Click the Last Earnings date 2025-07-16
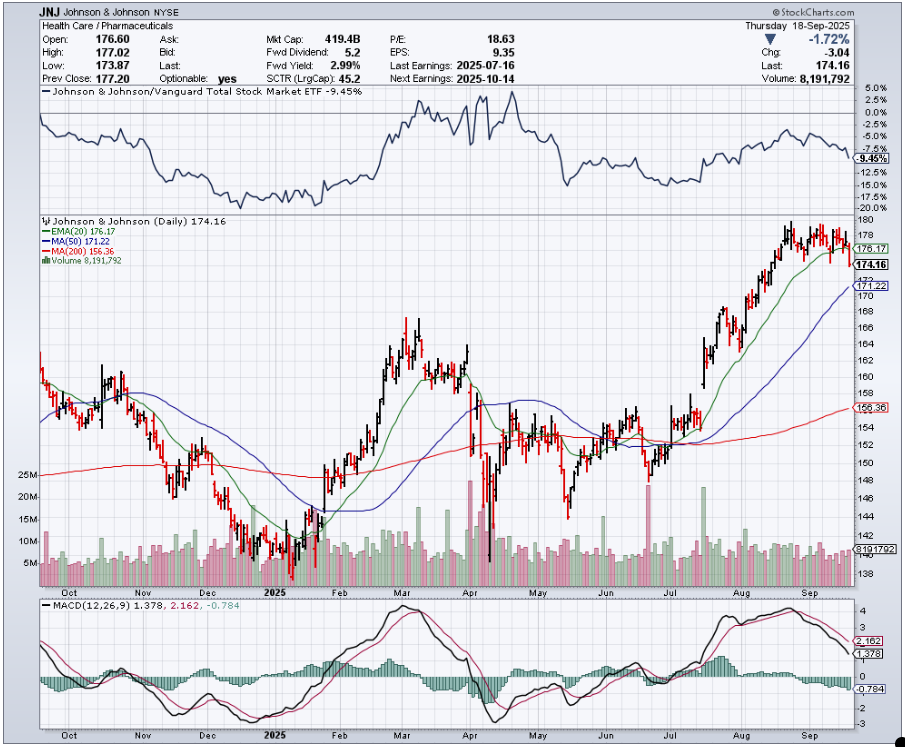 pos(485,66)
